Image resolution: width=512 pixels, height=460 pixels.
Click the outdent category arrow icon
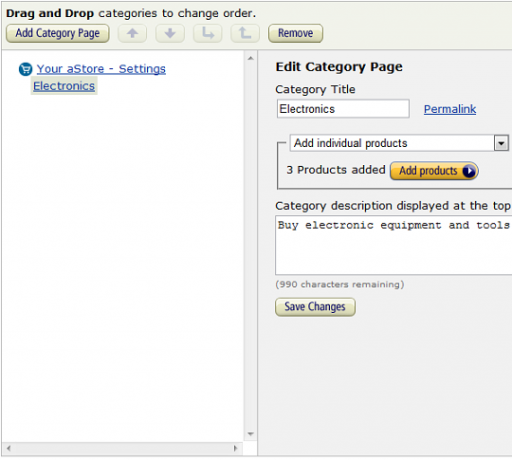pyautogui.click(x=245, y=33)
